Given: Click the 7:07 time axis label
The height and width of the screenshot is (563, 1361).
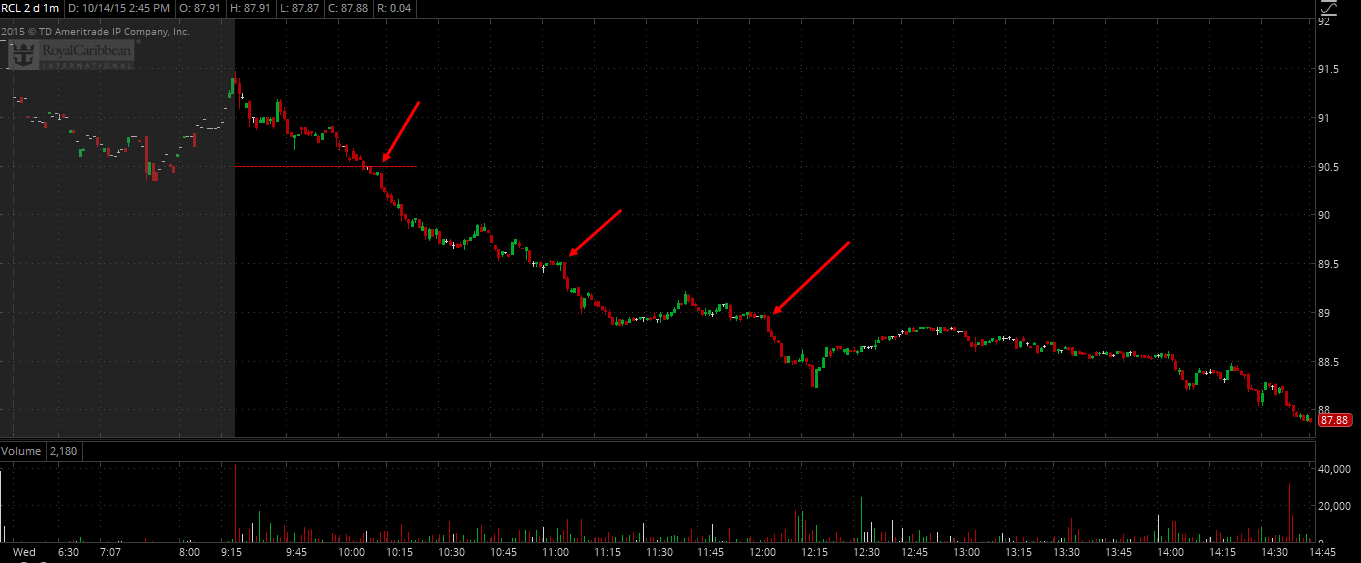Looking at the screenshot, I should click(111, 552).
